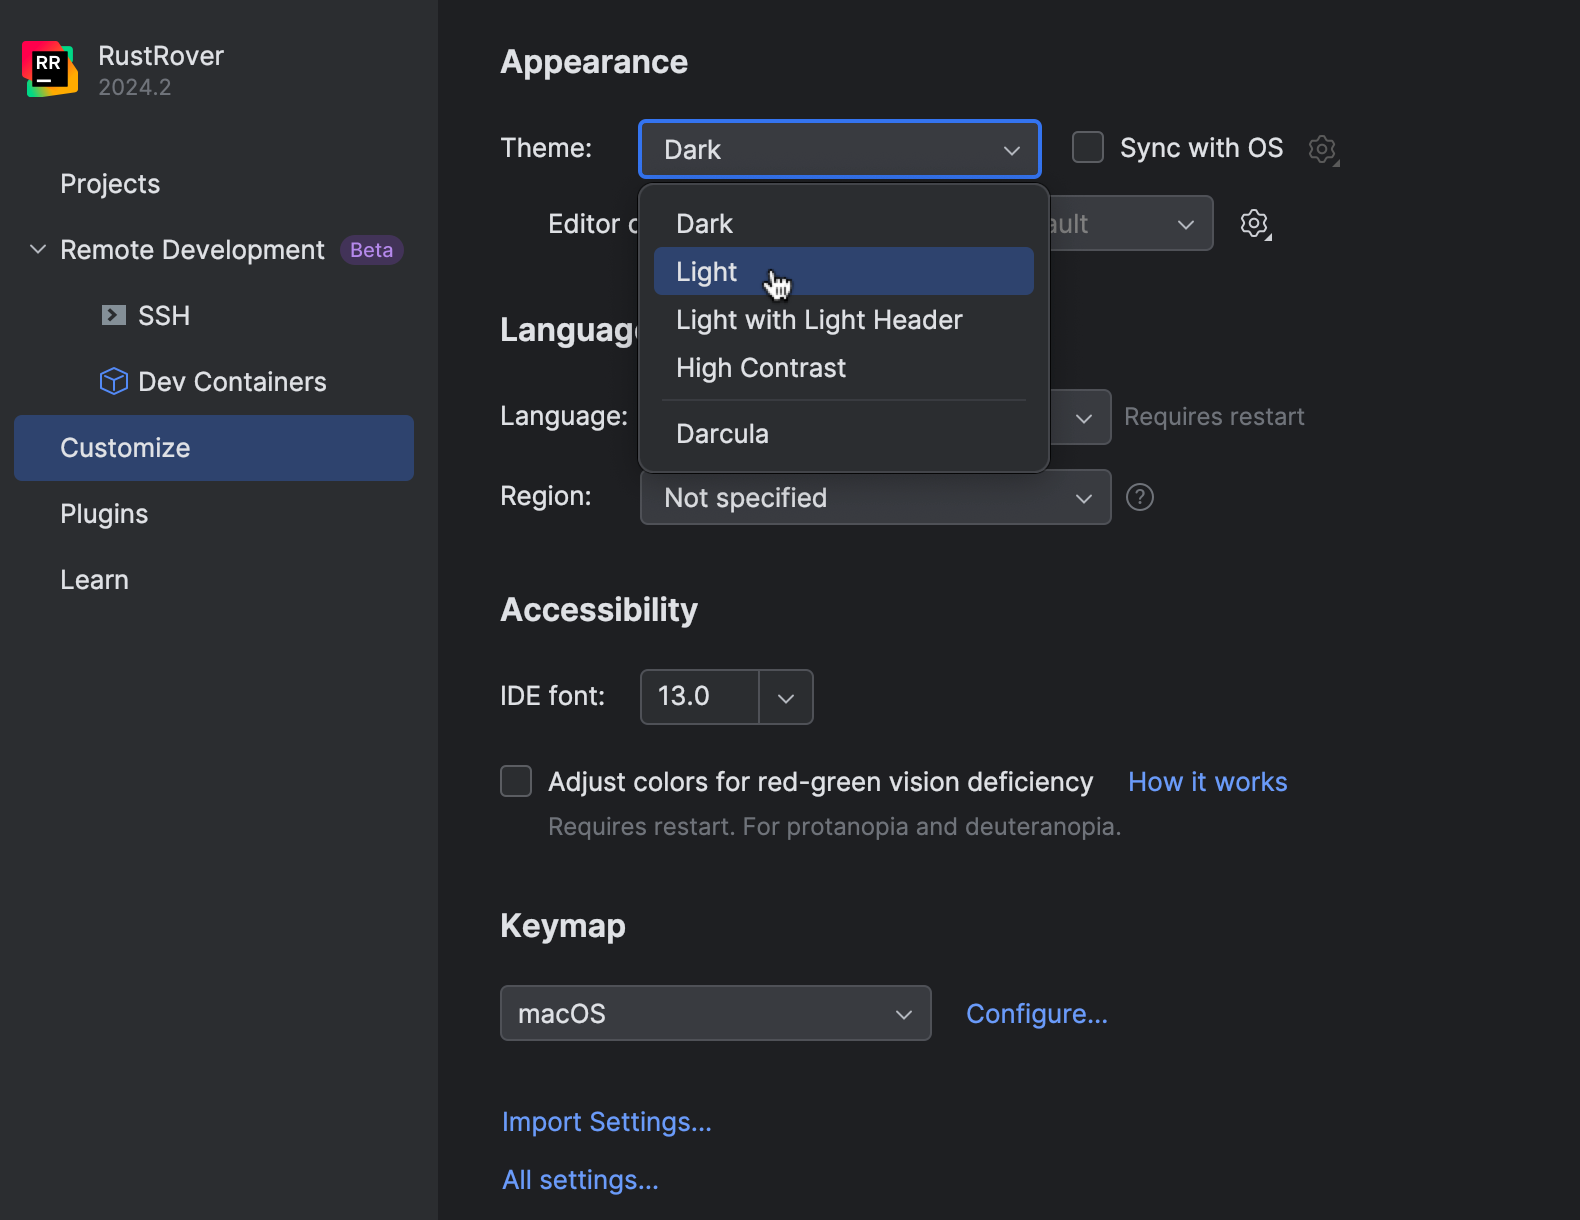Collapse the Remote Development tree section
Image resolution: width=1580 pixels, height=1220 pixels.
click(x=38, y=249)
